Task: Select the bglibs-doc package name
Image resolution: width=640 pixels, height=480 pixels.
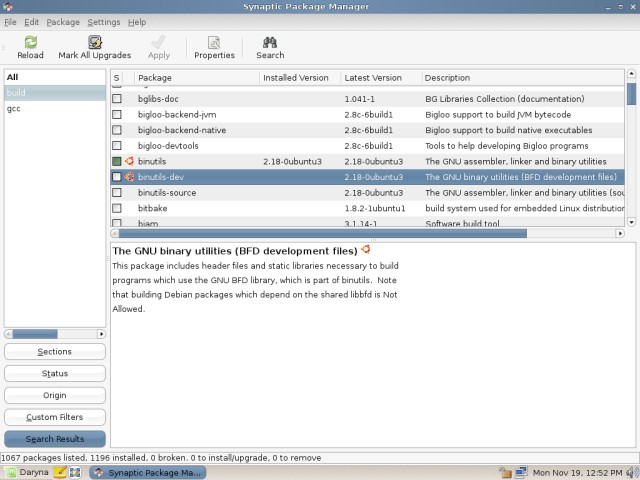Action: pyautogui.click(x=158, y=99)
